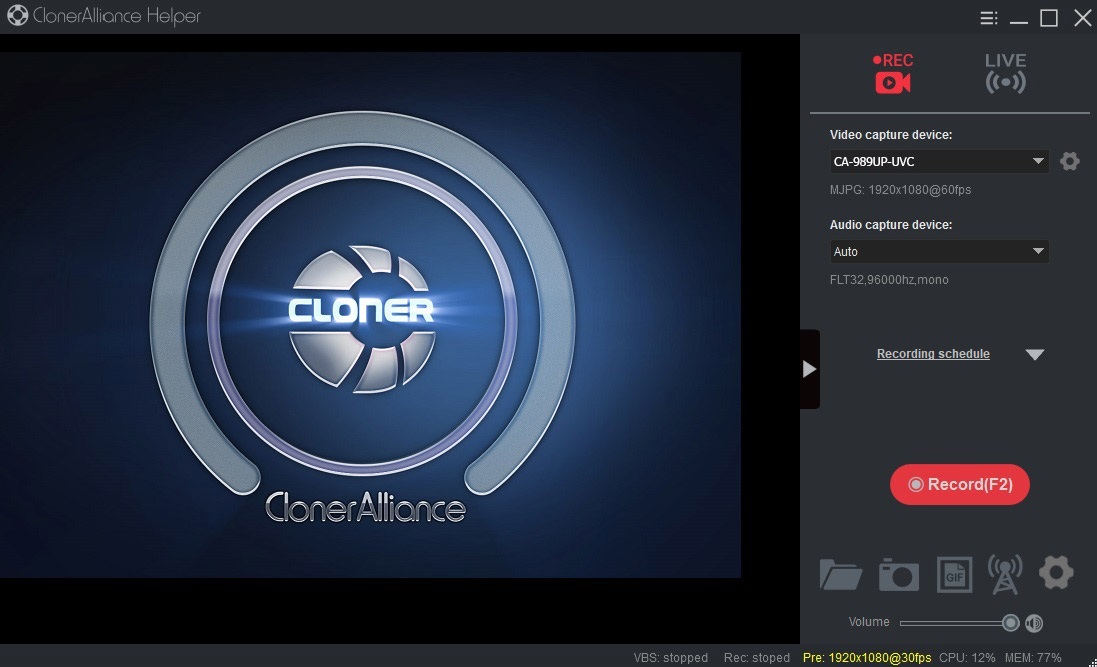Start recording with the Record(F2) button
1097x667 pixels.
point(960,484)
